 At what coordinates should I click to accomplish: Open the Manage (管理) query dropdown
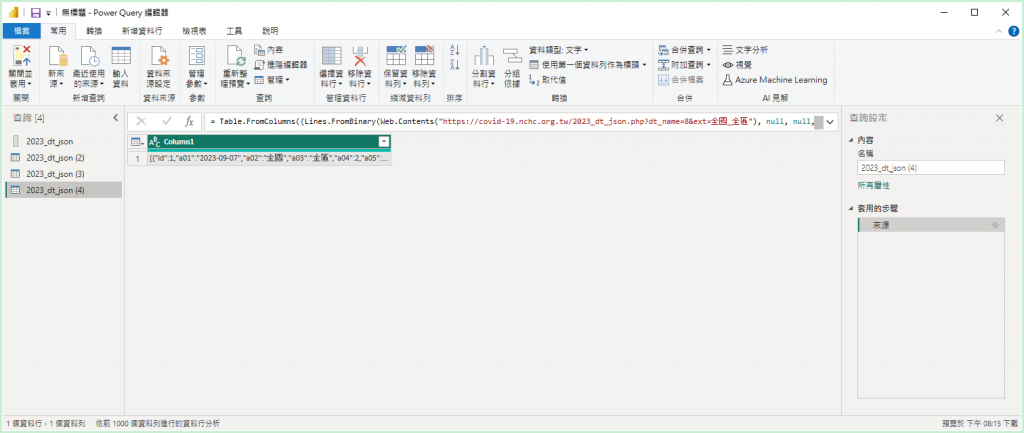point(272,80)
